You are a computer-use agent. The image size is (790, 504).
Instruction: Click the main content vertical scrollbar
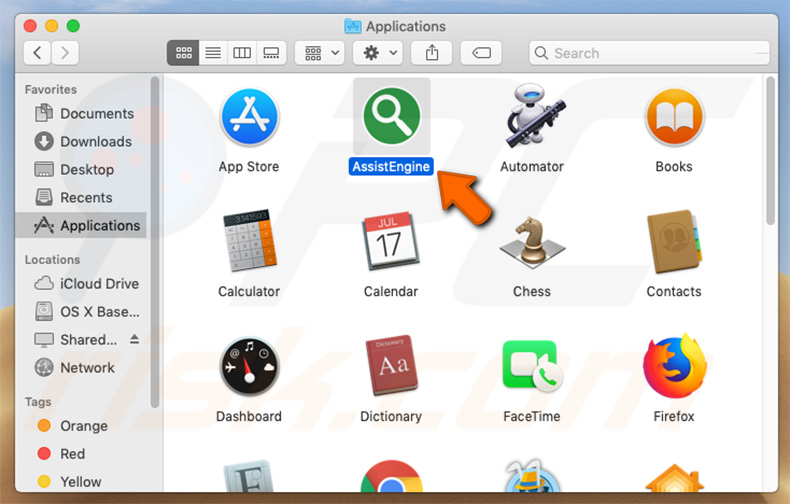770,151
